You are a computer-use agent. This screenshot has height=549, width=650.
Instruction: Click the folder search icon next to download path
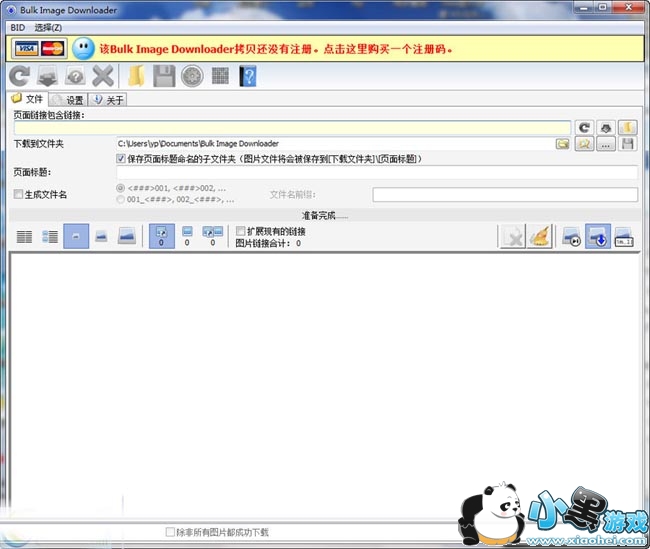pyautogui.click(x=584, y=144)
